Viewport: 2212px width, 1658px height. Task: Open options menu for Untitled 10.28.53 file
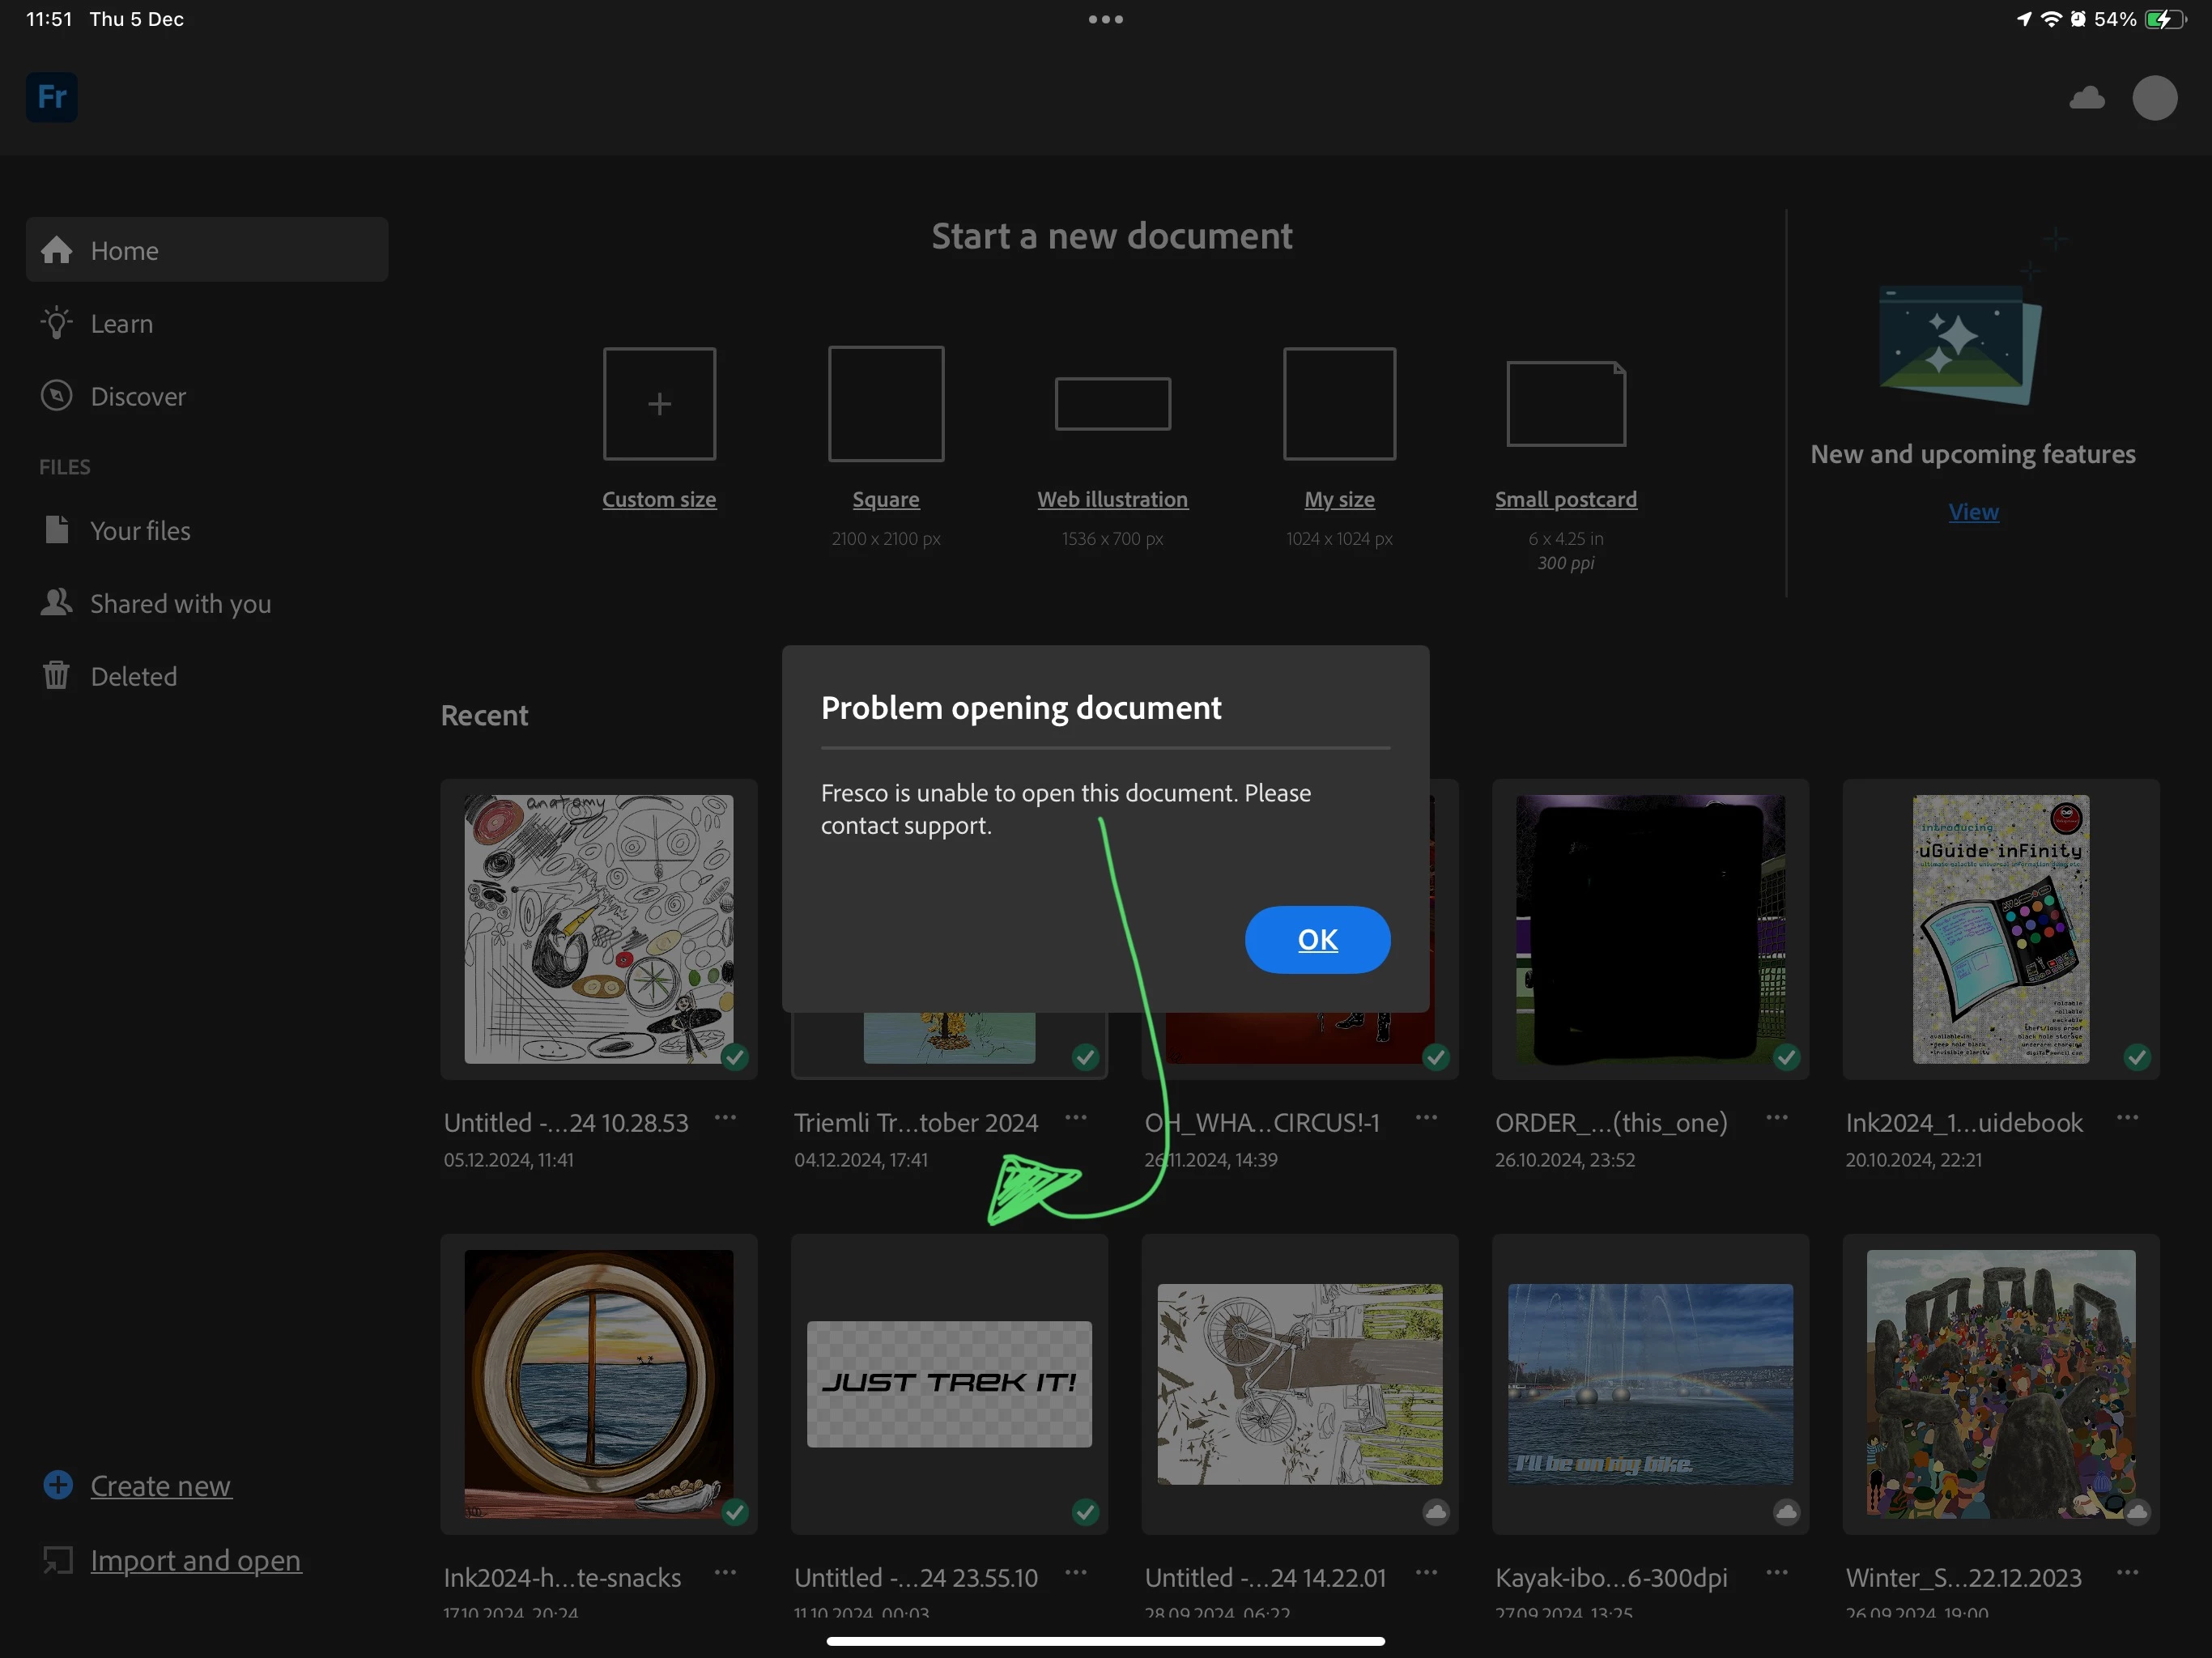pos(725,1118)
